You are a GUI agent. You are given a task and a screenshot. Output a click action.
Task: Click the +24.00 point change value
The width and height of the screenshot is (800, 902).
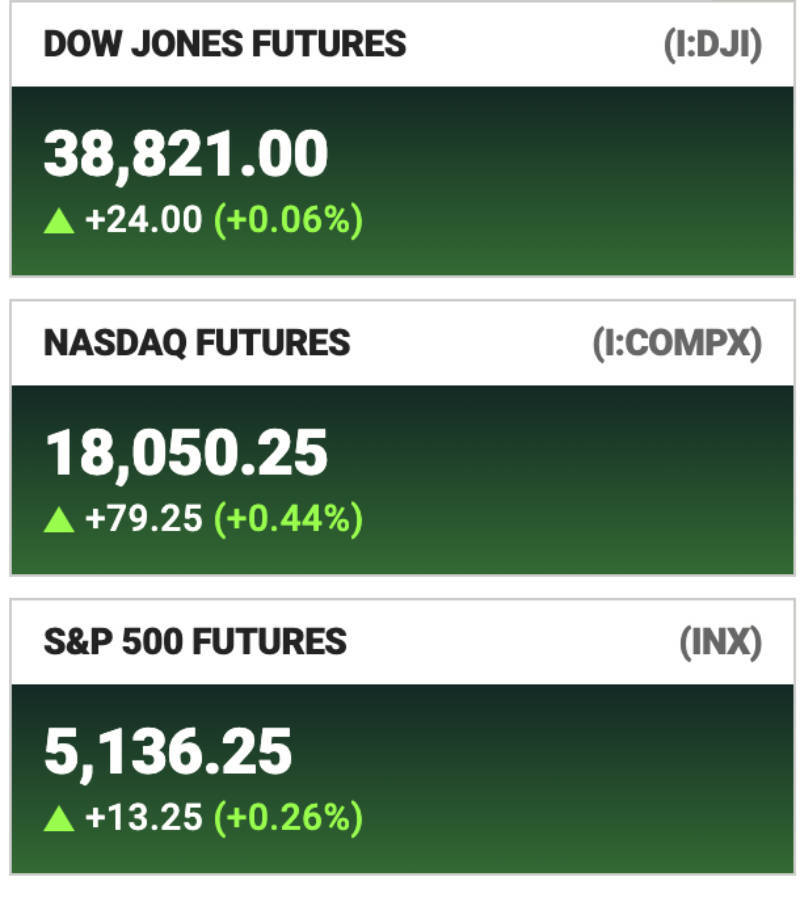pyautogui.click(x=144, y=219)
